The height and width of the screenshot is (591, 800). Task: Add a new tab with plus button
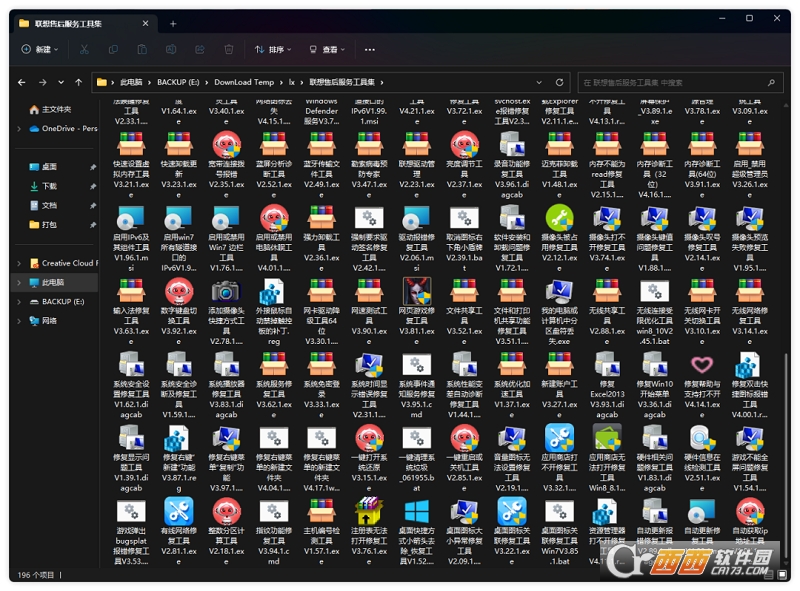click(x=173, y=24)
